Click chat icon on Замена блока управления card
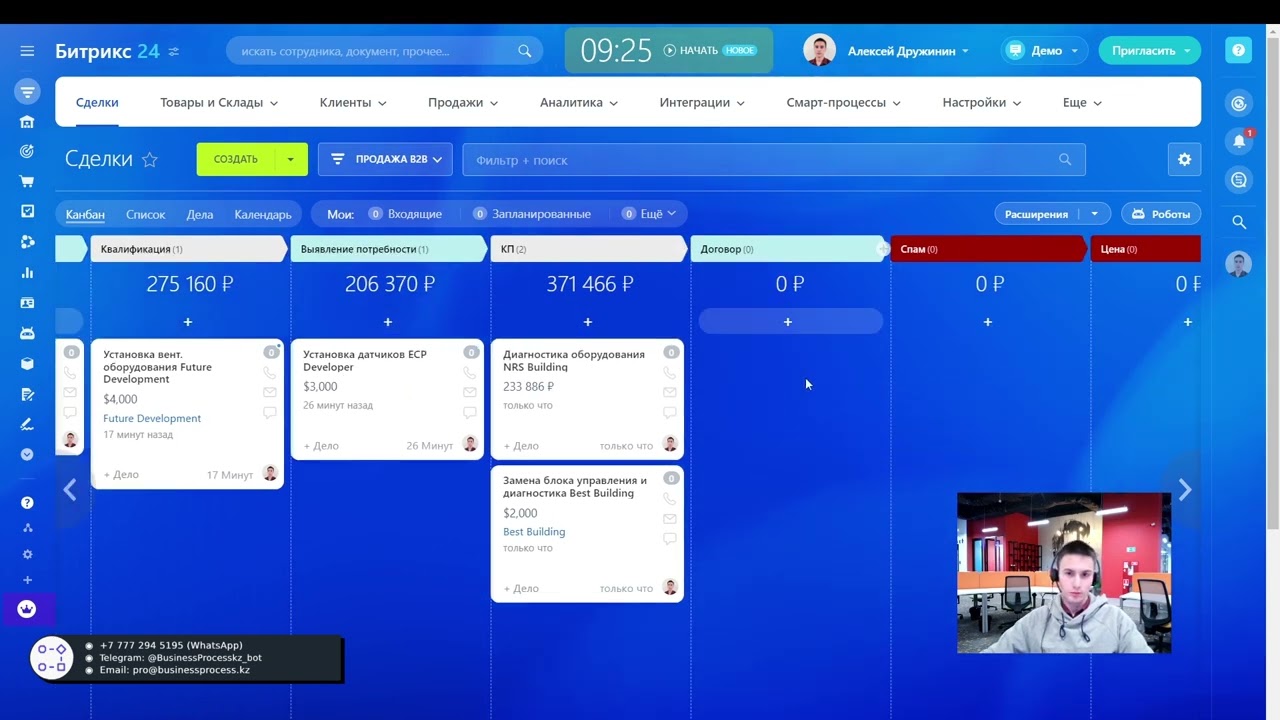Screen dimensions: 1280x720 pos(669,538)
